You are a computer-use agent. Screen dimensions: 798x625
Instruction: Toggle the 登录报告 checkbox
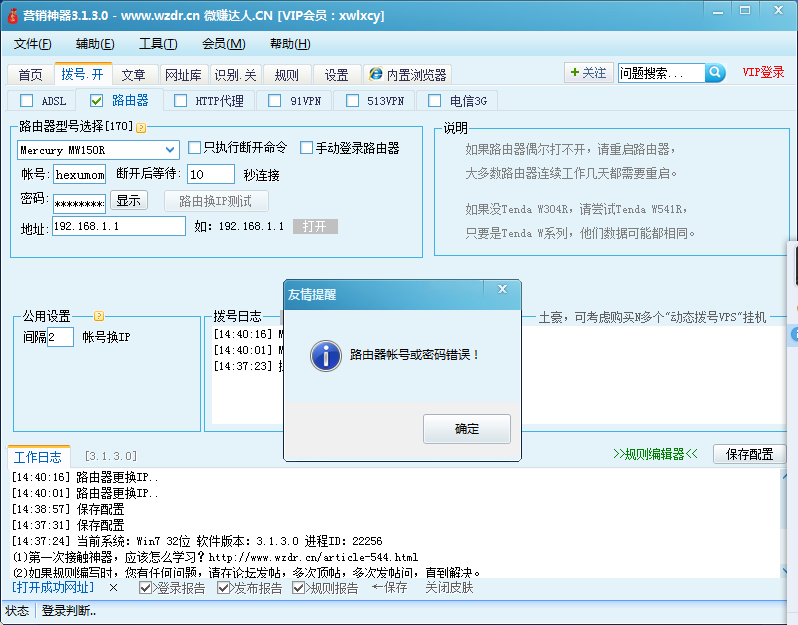[x=146, y=588]
